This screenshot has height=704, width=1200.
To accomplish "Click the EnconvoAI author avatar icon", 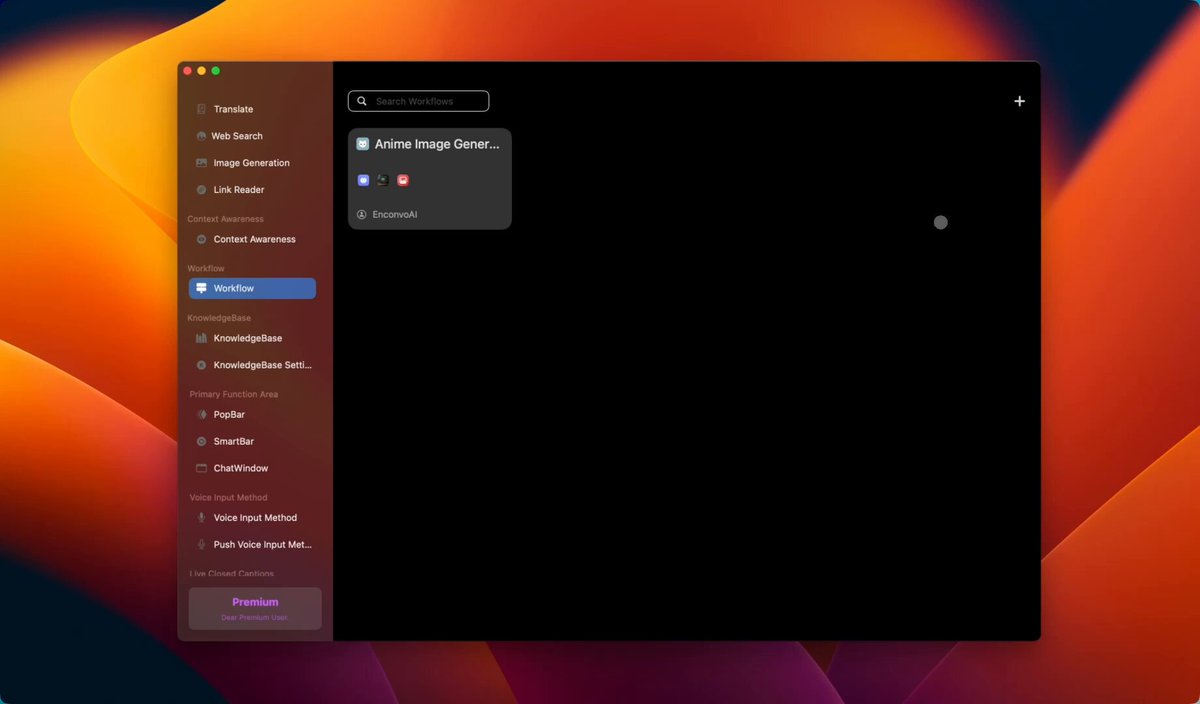I will click(x=362, y=214).
